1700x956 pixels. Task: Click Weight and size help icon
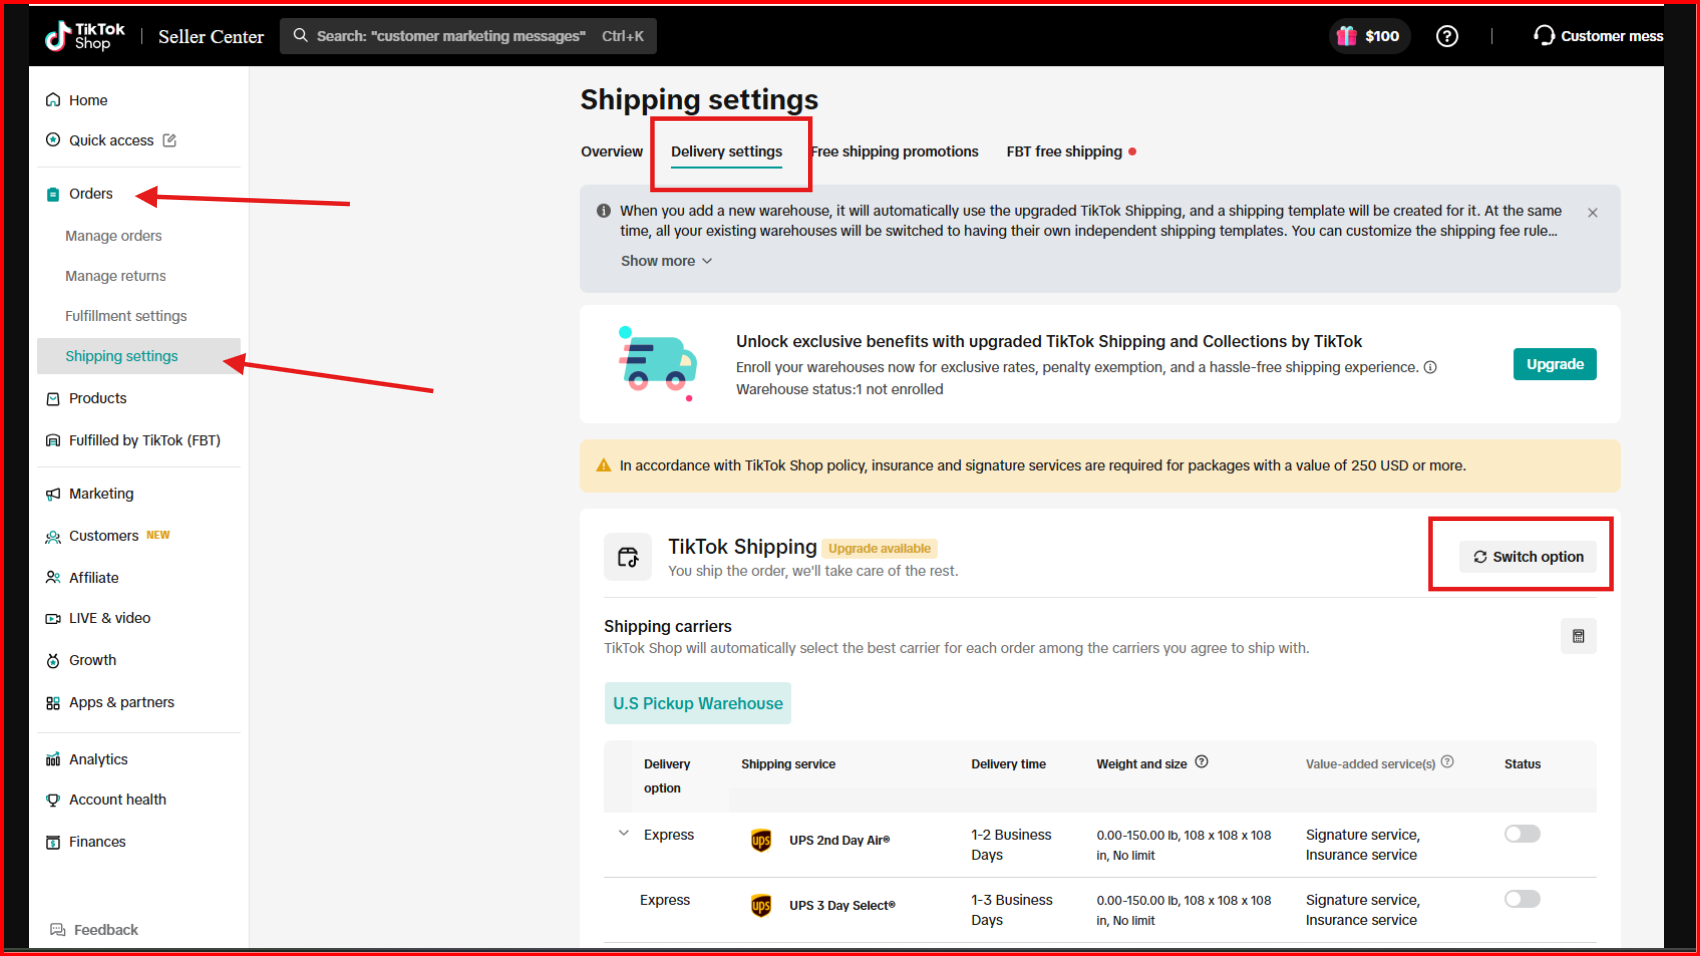[1202, 762]
